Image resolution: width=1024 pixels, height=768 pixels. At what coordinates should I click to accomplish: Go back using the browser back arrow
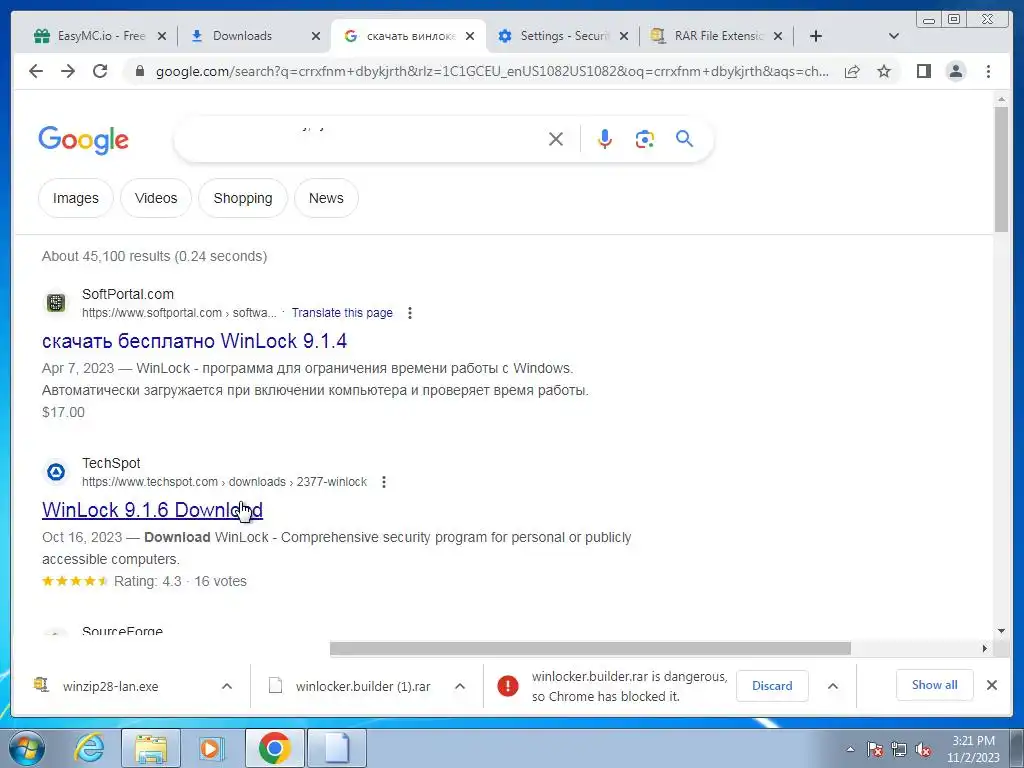(x=36, y=71)
